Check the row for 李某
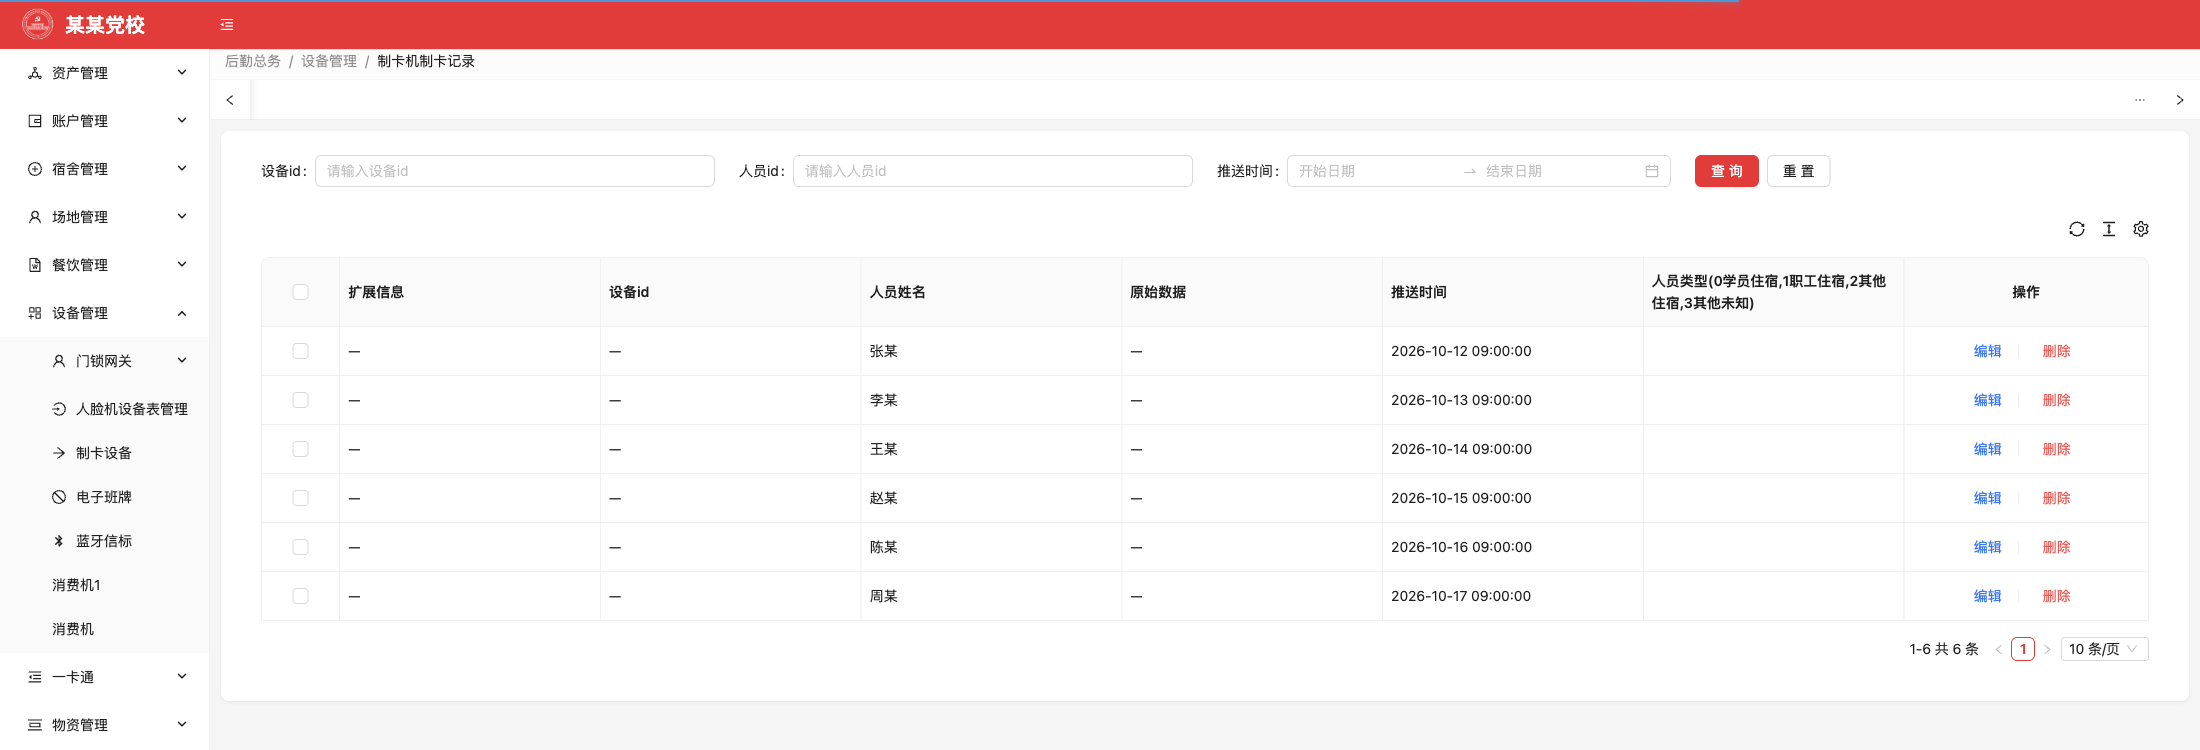Viewport: 2200px width, 750px height. point(300,400)
